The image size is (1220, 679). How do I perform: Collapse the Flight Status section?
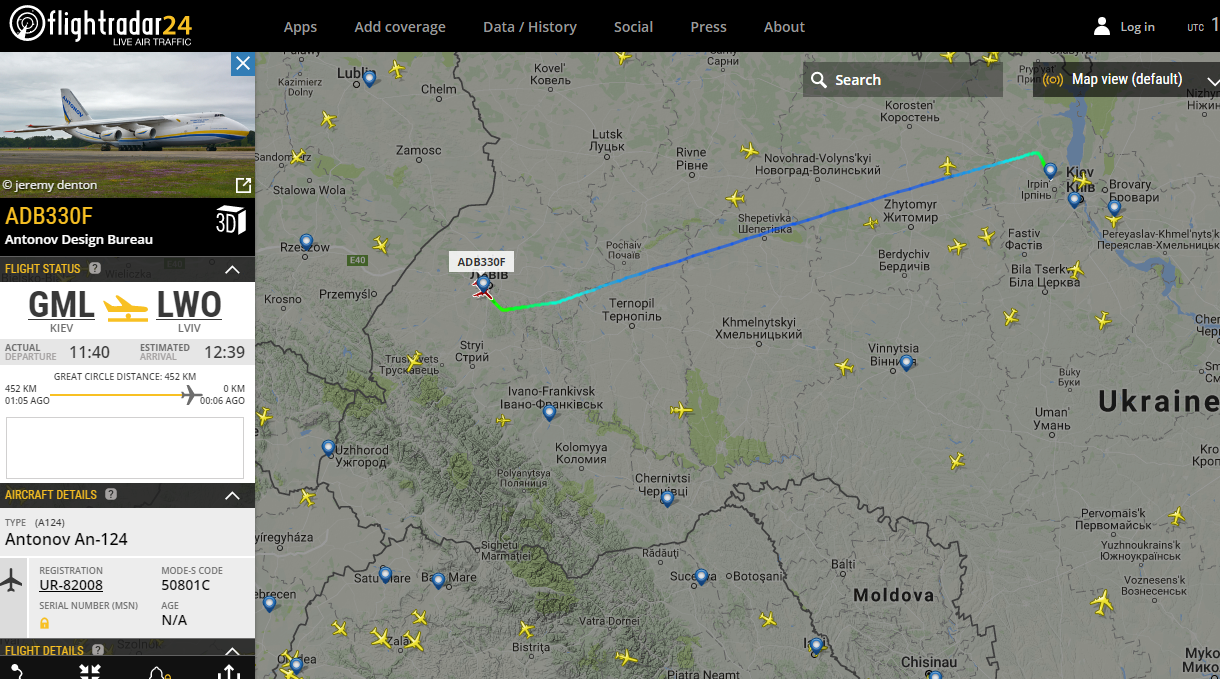pyautogui.click(x=232, y=269)
